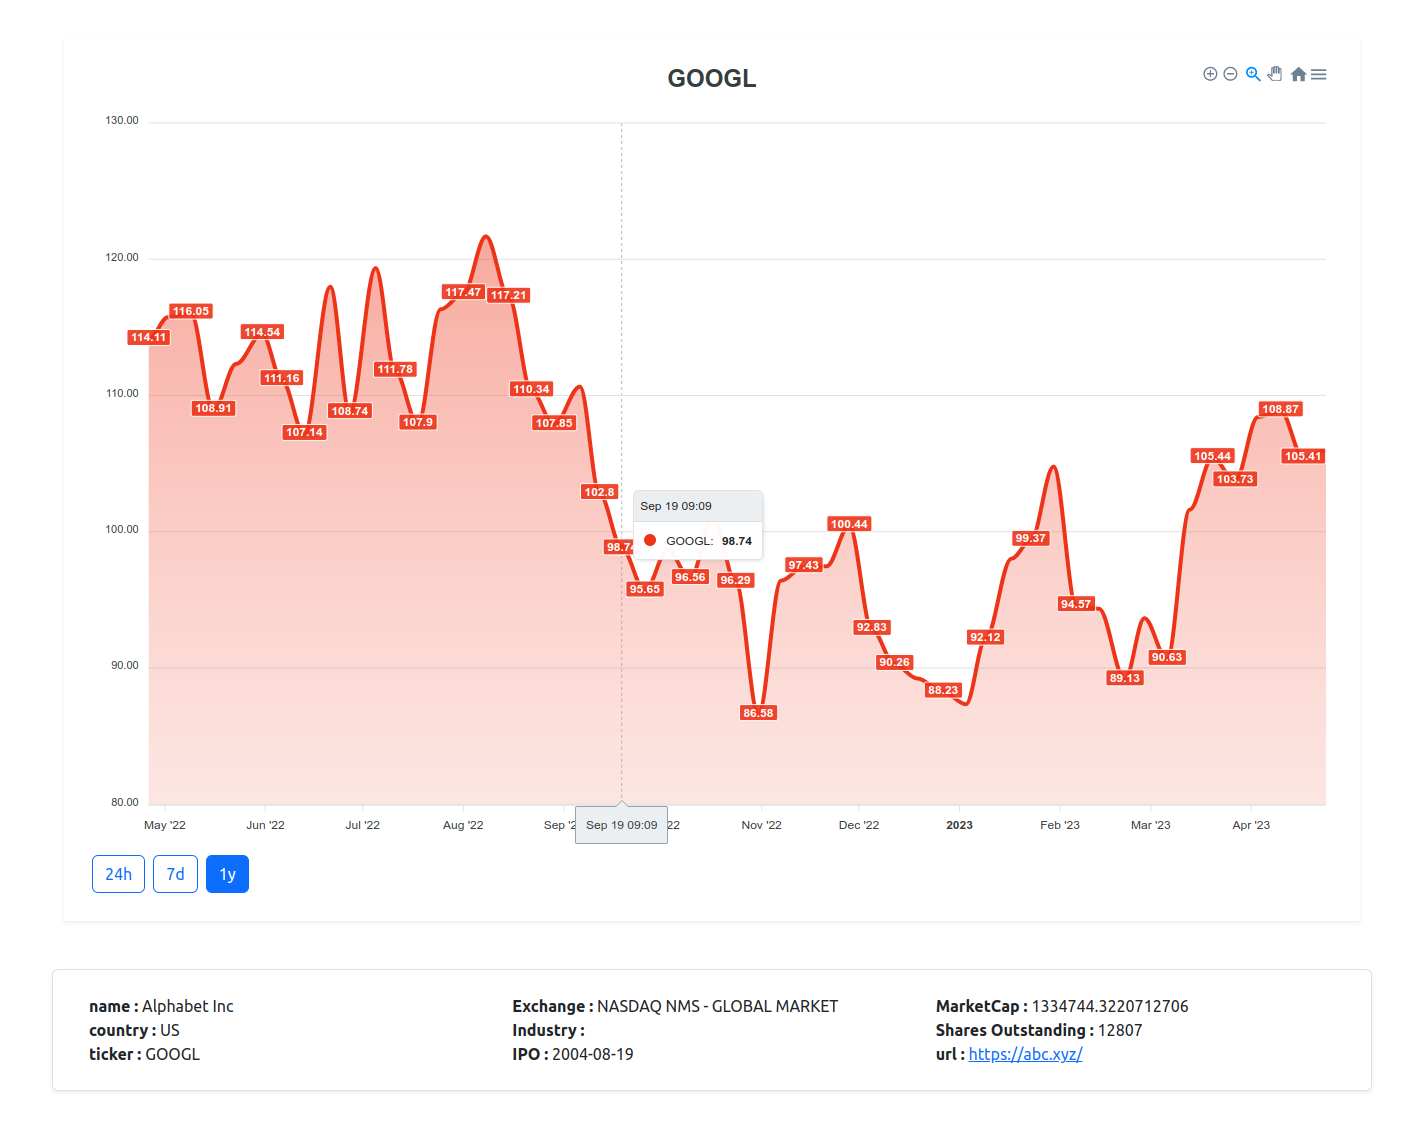Click the Apr '23 x-axis label
1409x1126 pixels.
tap(1251, 825)
